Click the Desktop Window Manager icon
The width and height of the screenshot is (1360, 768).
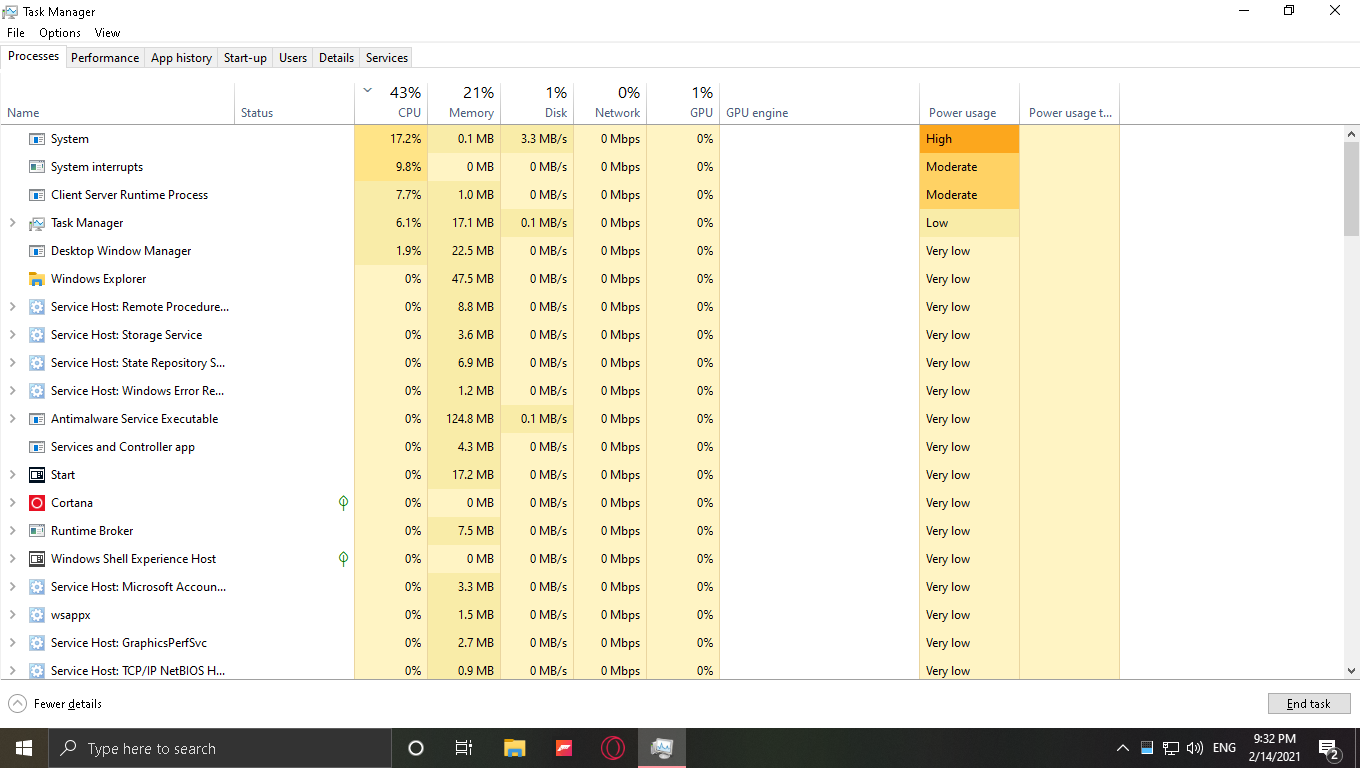point(37,251)
